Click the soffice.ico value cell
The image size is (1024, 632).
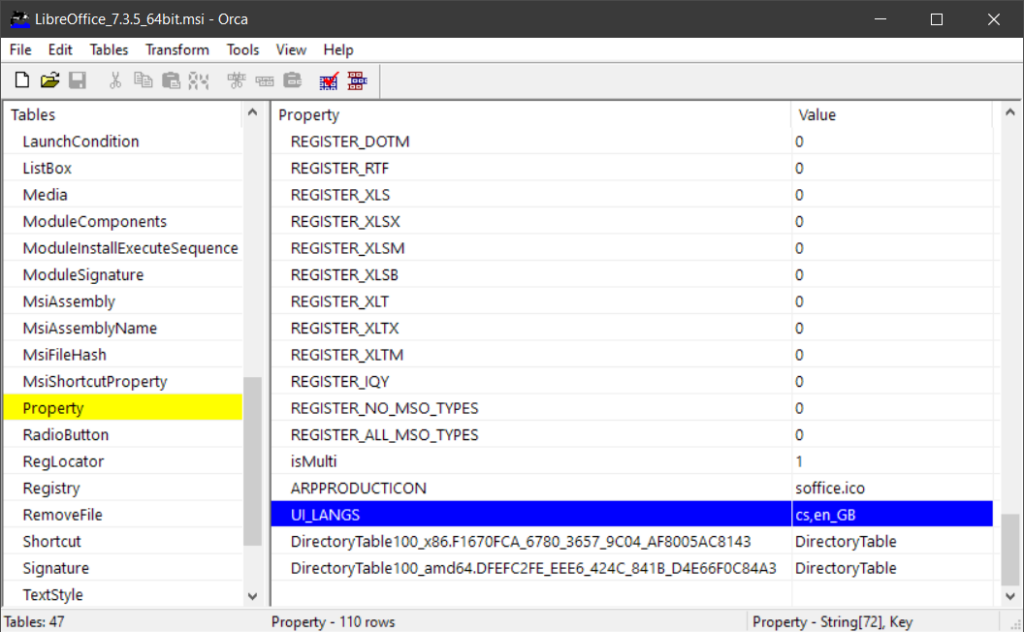pos(892,488)
